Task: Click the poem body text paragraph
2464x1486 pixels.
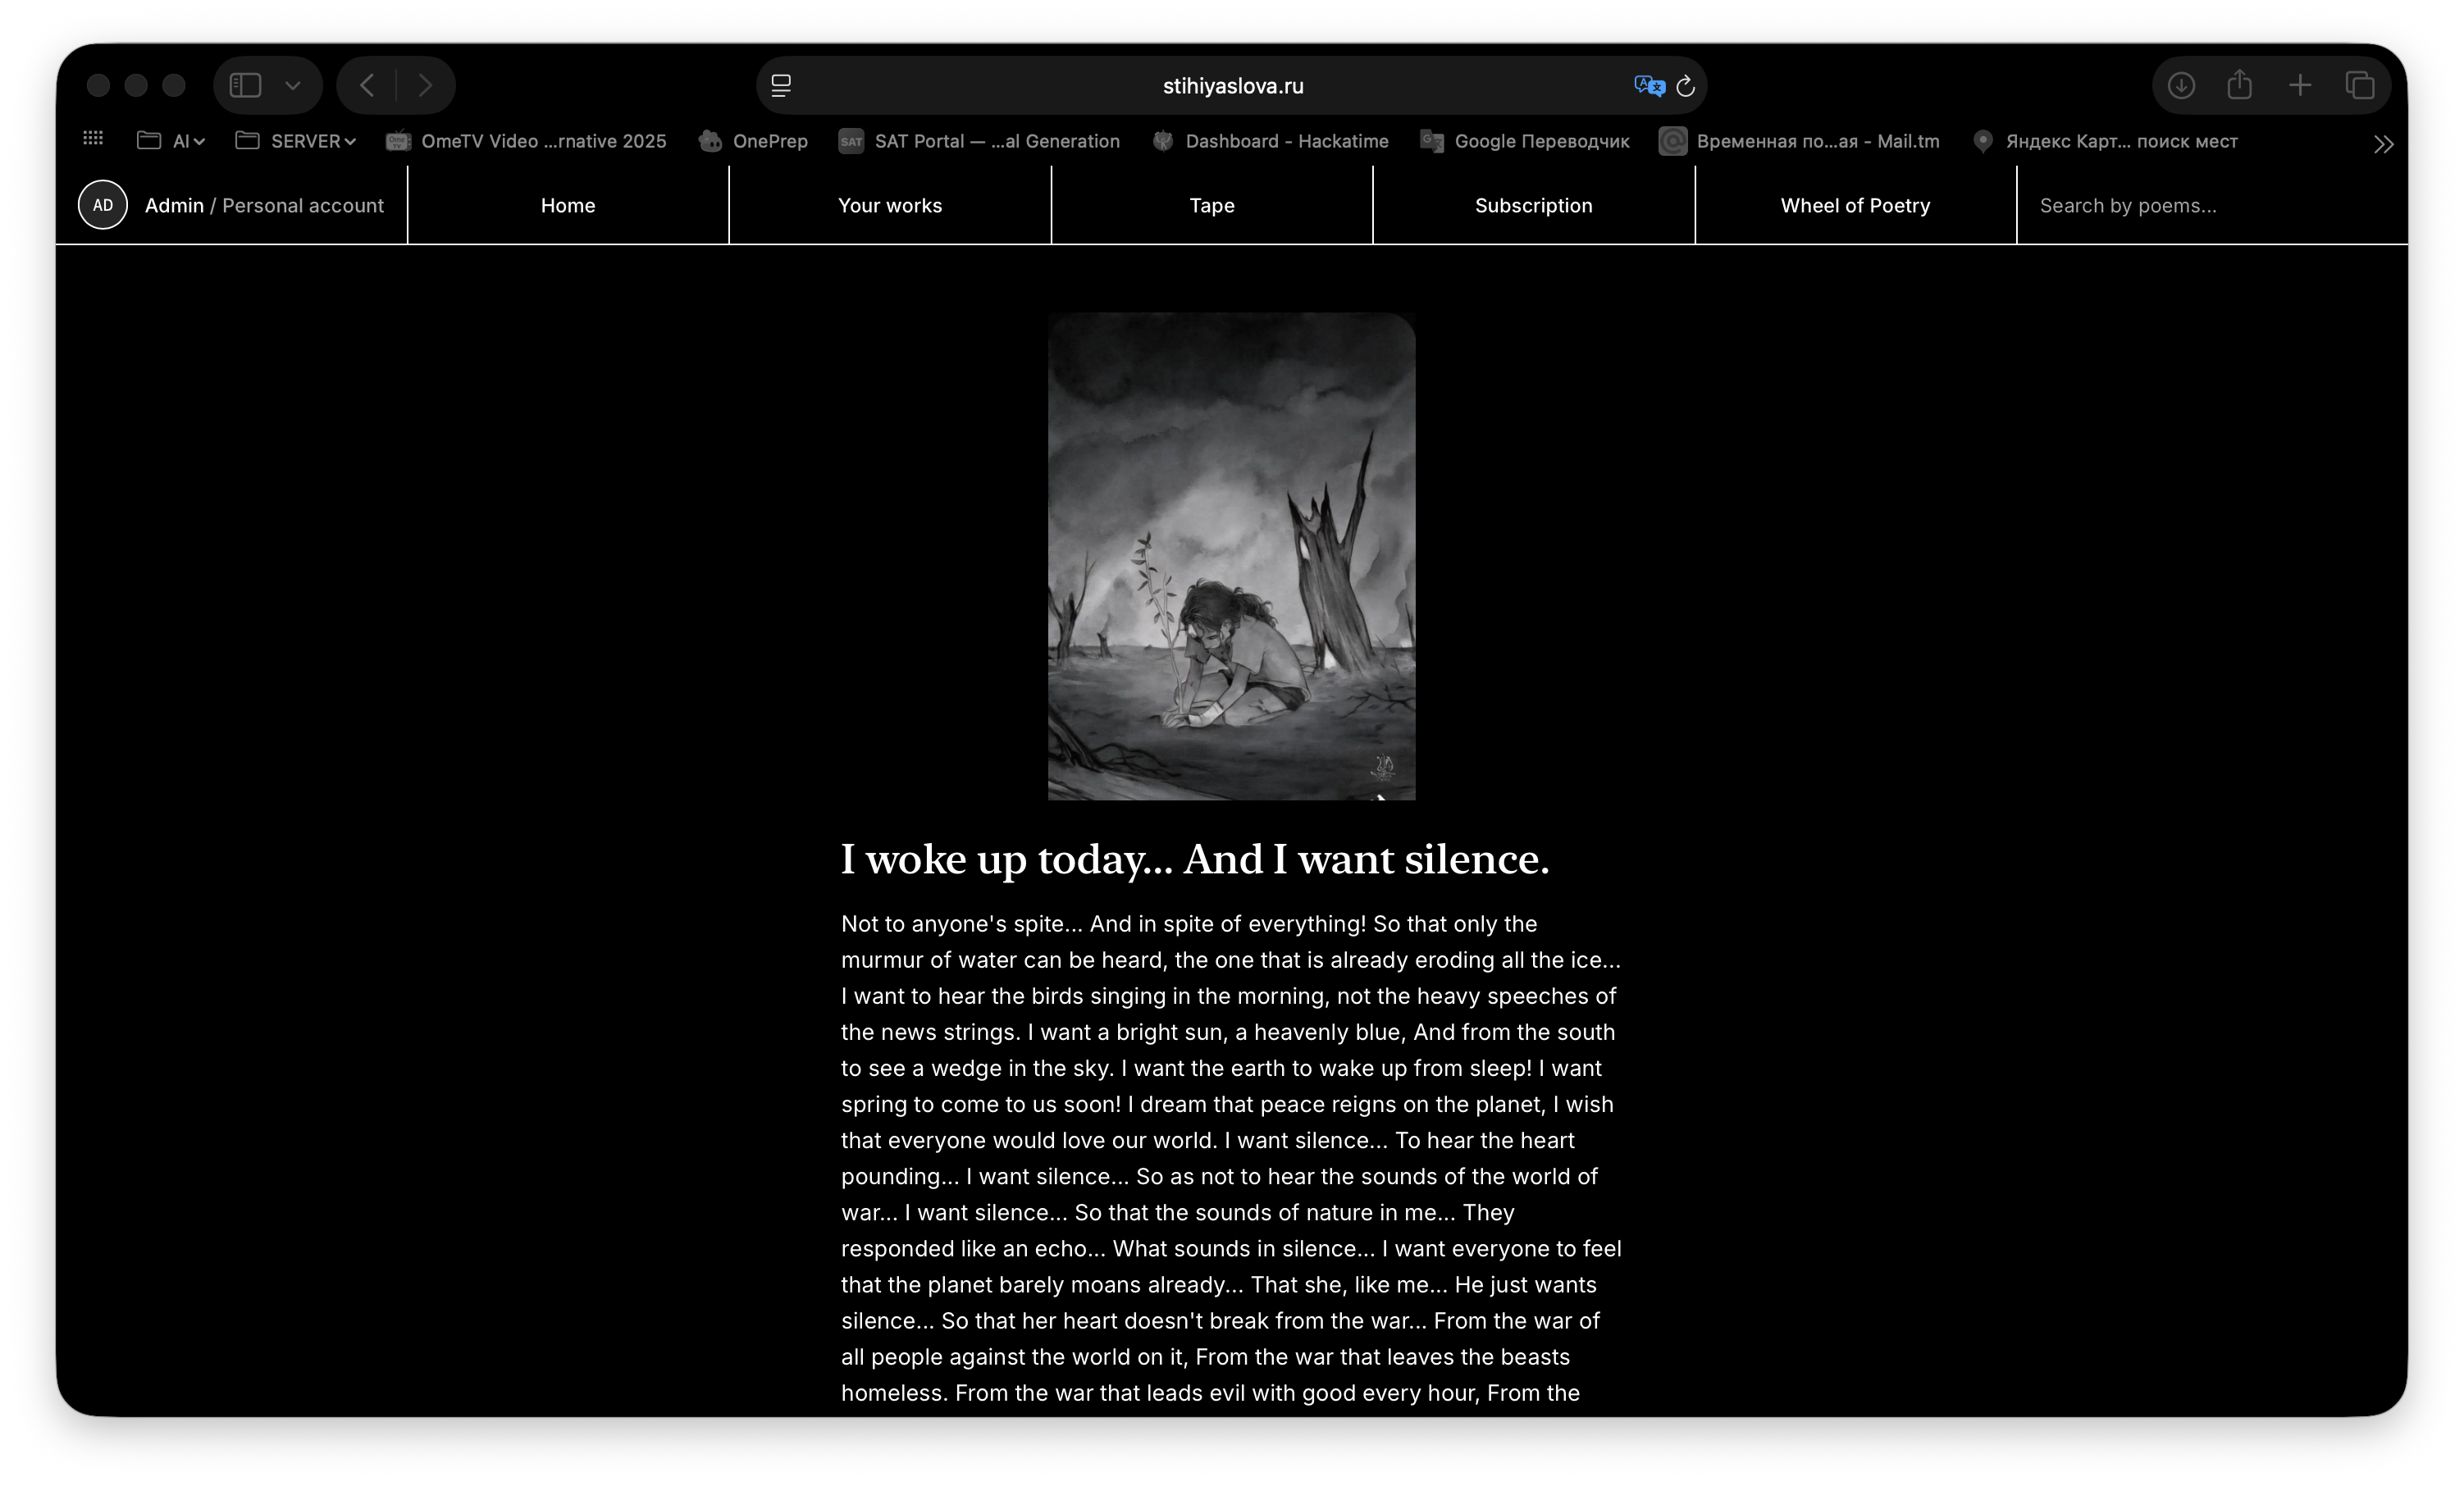Action: [x=1231, y=1158]
